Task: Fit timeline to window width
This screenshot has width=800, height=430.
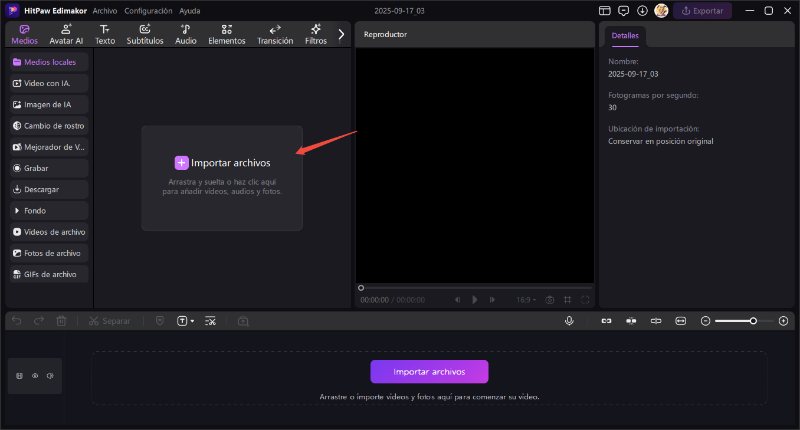Action: [x=681, y=321]
